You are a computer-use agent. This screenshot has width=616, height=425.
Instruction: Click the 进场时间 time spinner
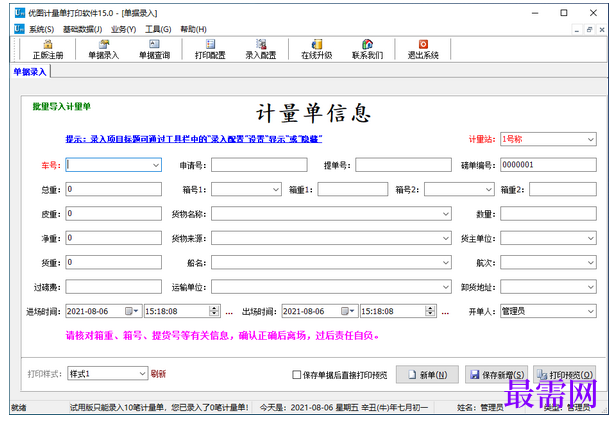pos(214,311)
